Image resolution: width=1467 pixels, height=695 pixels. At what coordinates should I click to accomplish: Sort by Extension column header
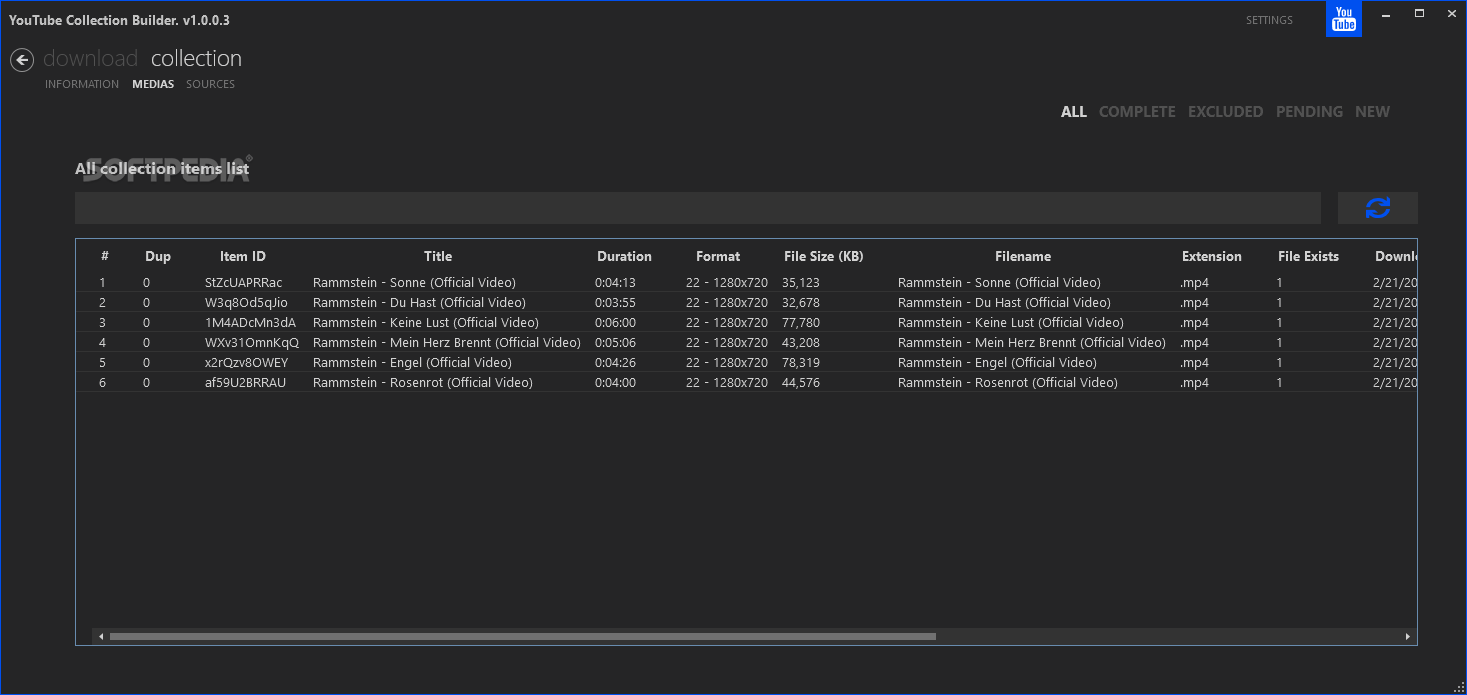click(1211, 257)
